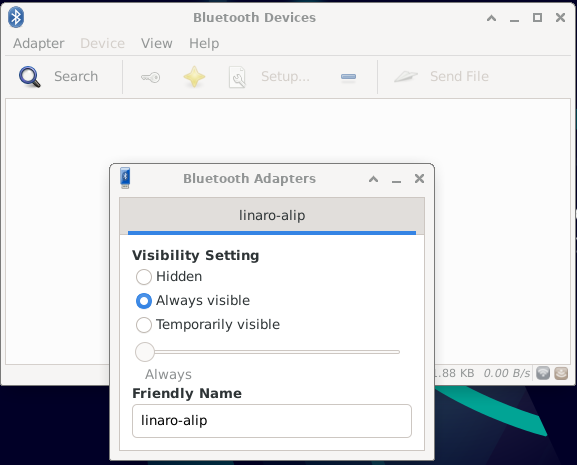The width and height of the screenshot is (577, 465).
Task: Click the Friendly Name text field
Action: tap(272, 421)
